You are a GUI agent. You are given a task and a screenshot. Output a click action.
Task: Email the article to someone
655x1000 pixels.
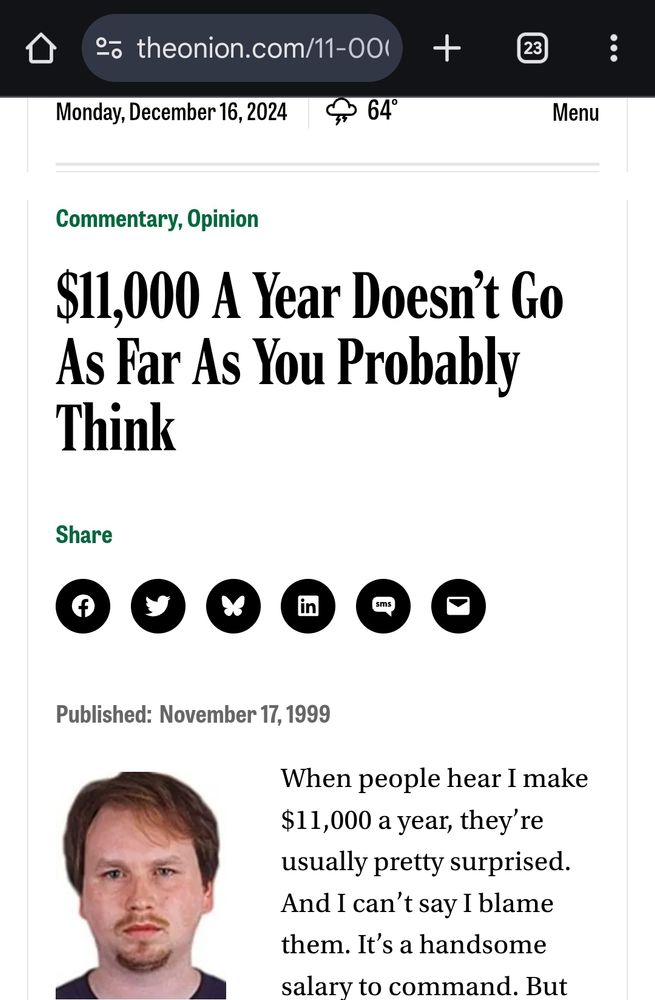click(x=458, y=606)
